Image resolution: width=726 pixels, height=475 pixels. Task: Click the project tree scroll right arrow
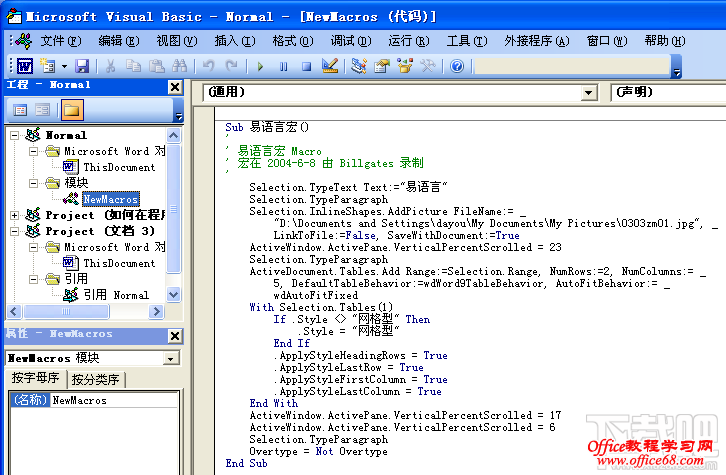click(156, 312)
